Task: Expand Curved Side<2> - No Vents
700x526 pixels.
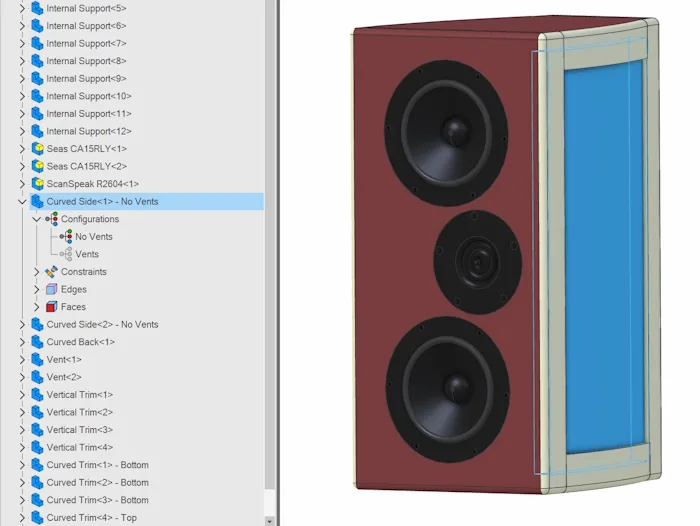Action: click(x=22, y=324)
